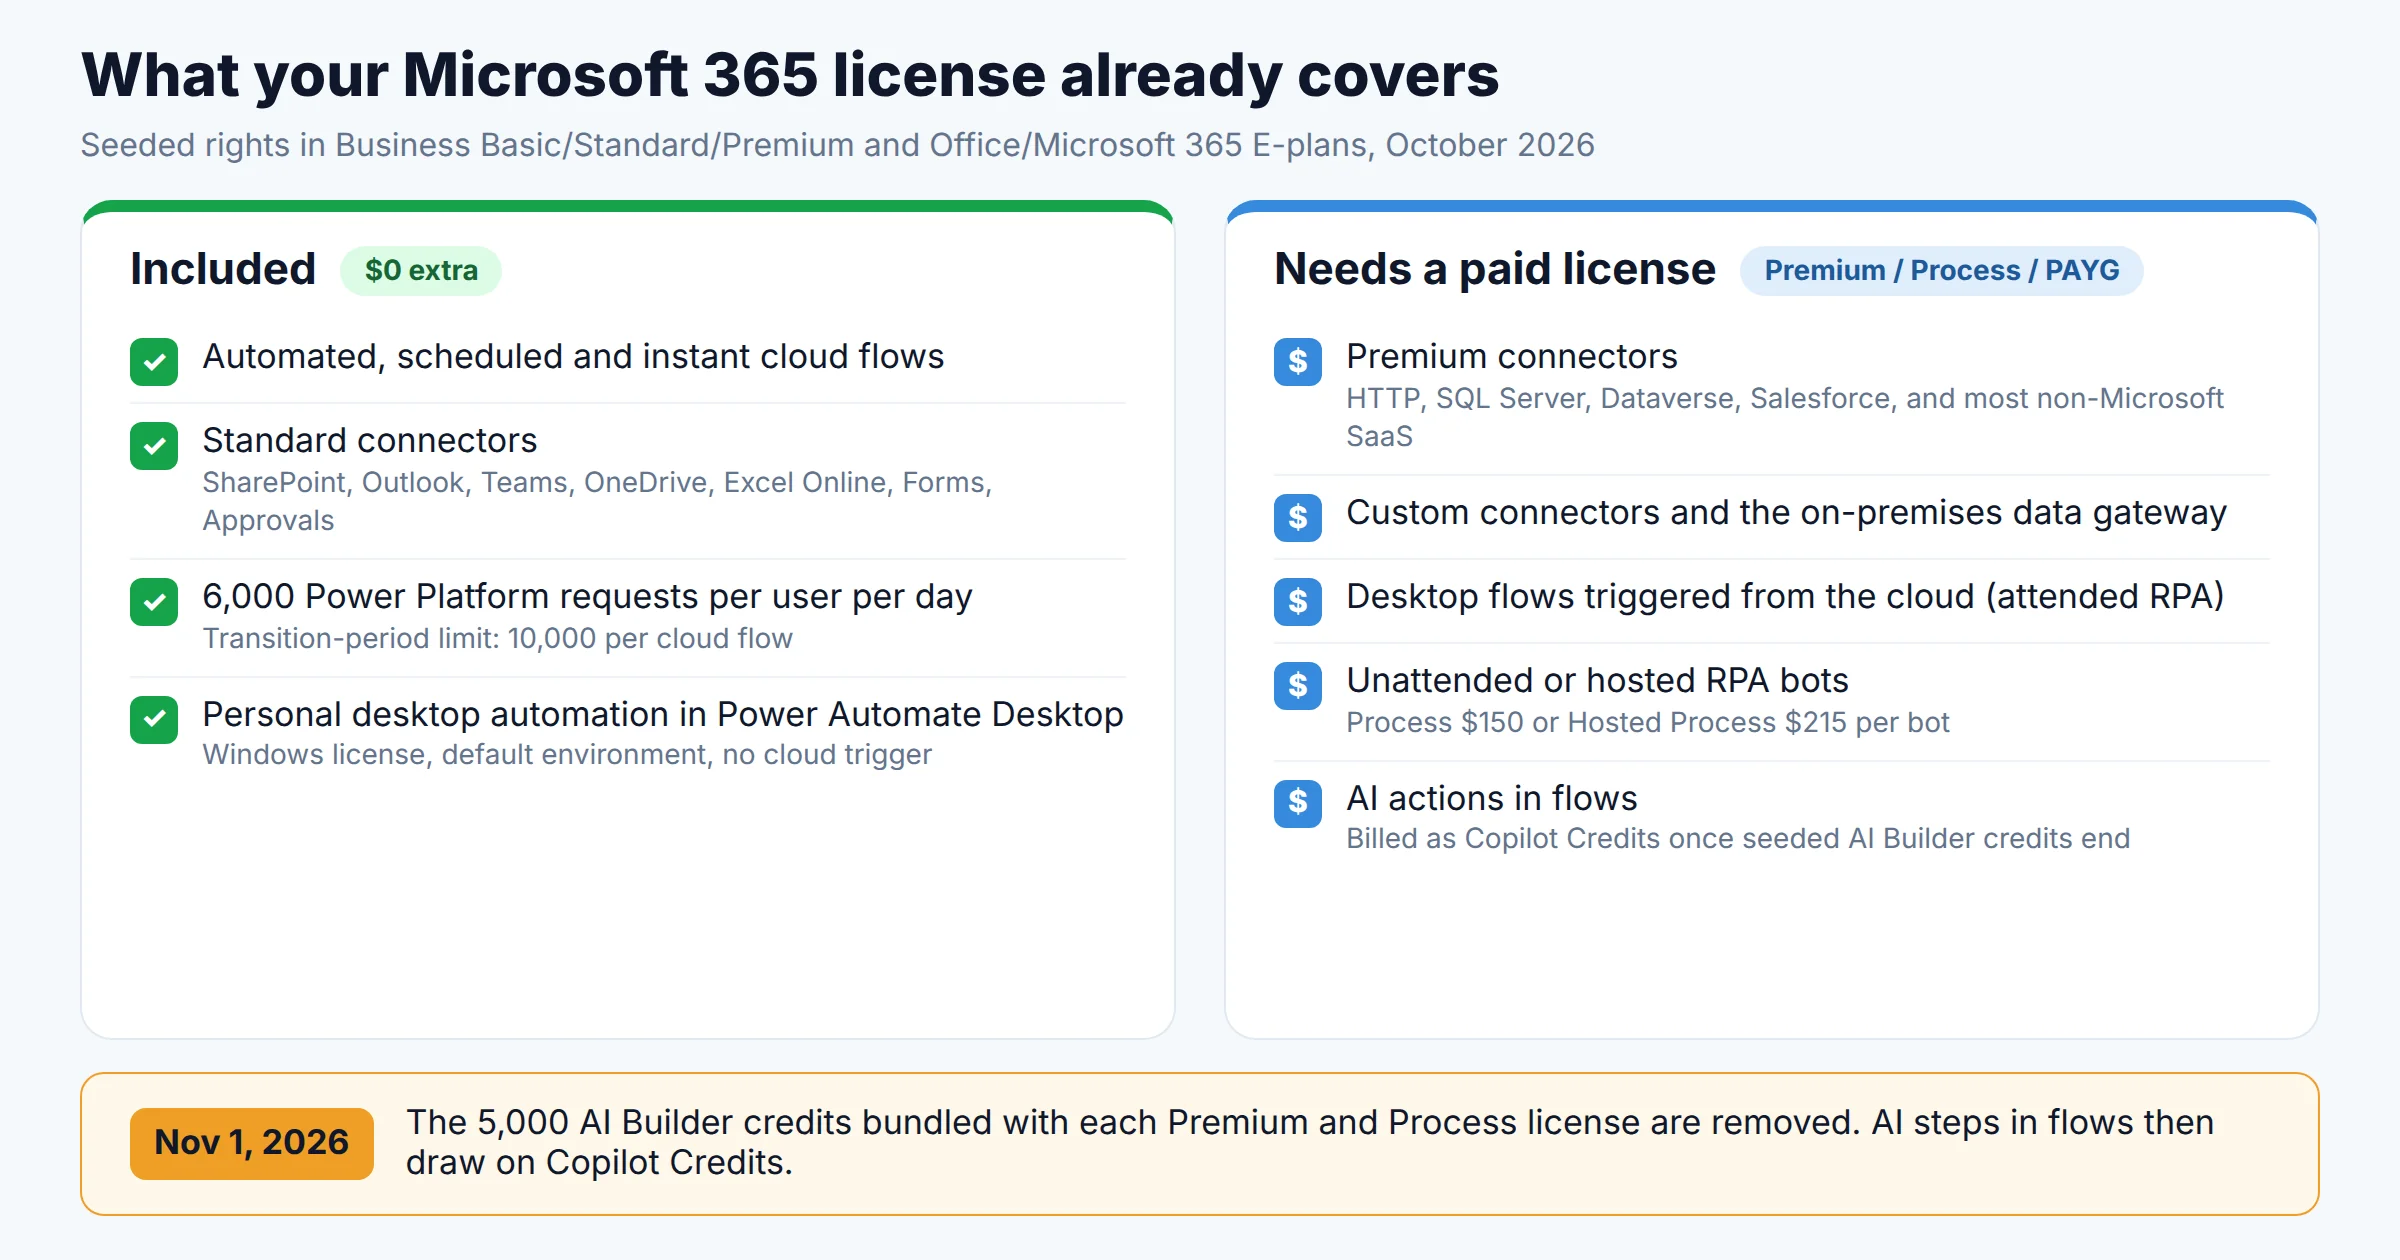Click the dollar icon beside Desktop flows triggered from the cloud
2400x1260 pixels.
click(1298, 602)
